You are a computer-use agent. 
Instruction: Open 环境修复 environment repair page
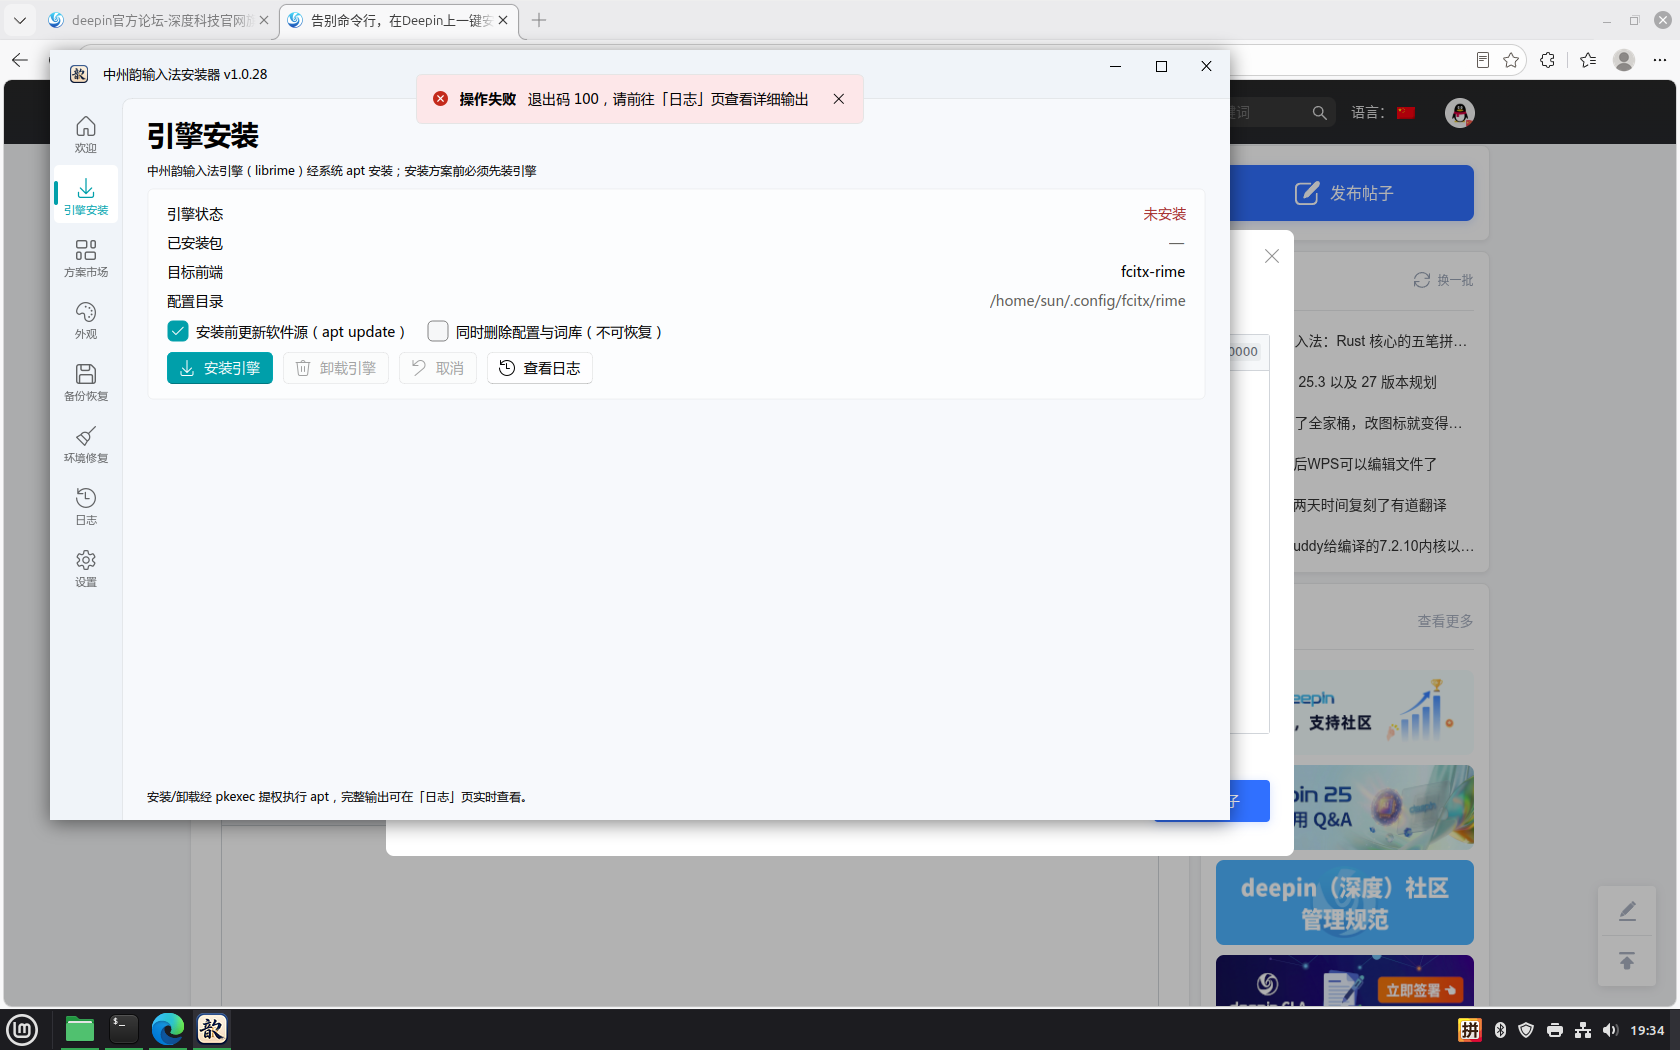click(x=86, y=444)
